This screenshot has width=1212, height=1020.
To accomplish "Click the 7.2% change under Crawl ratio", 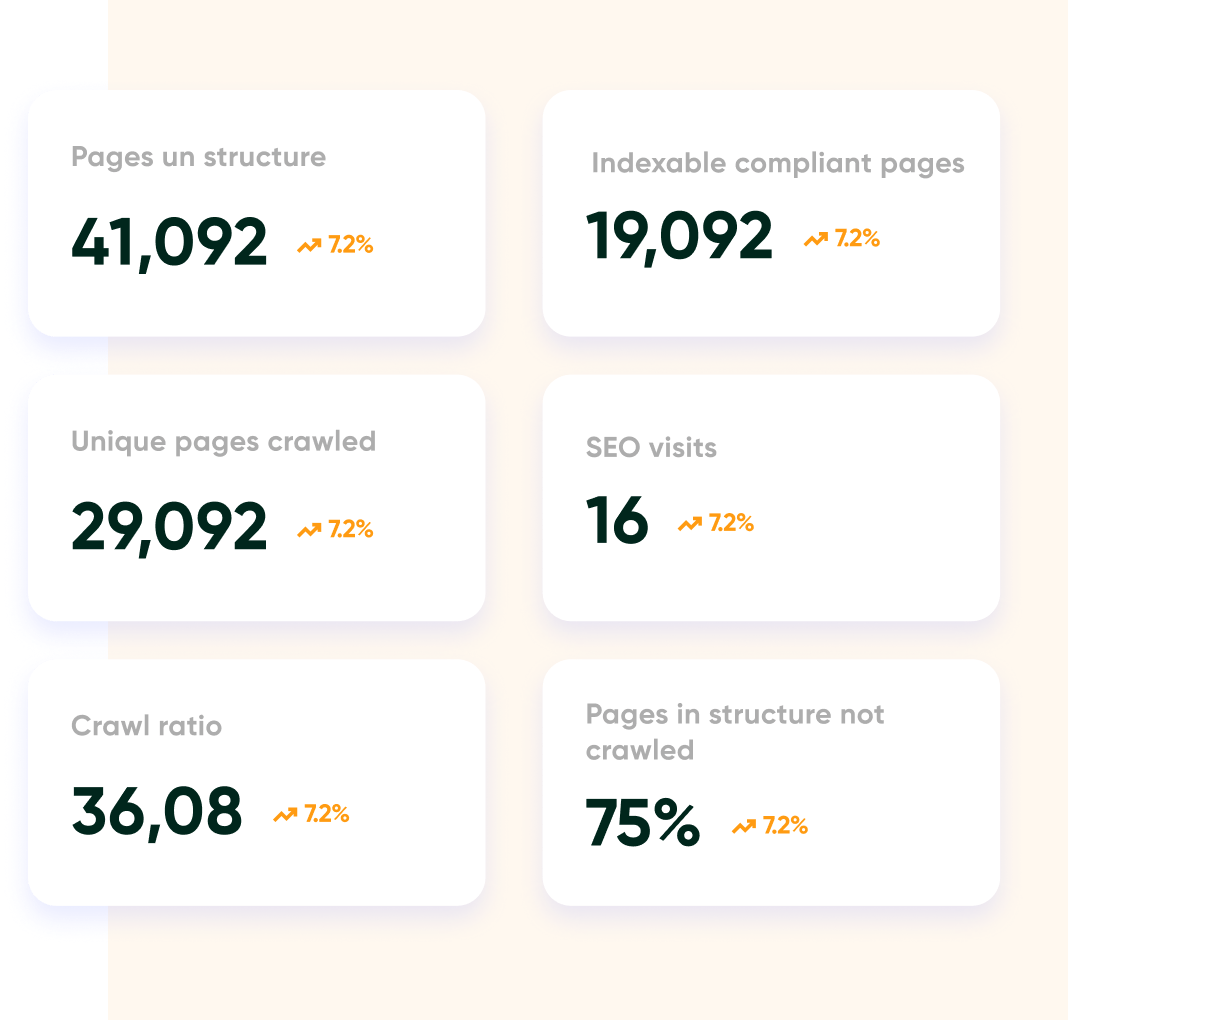I will click(326, 814).
